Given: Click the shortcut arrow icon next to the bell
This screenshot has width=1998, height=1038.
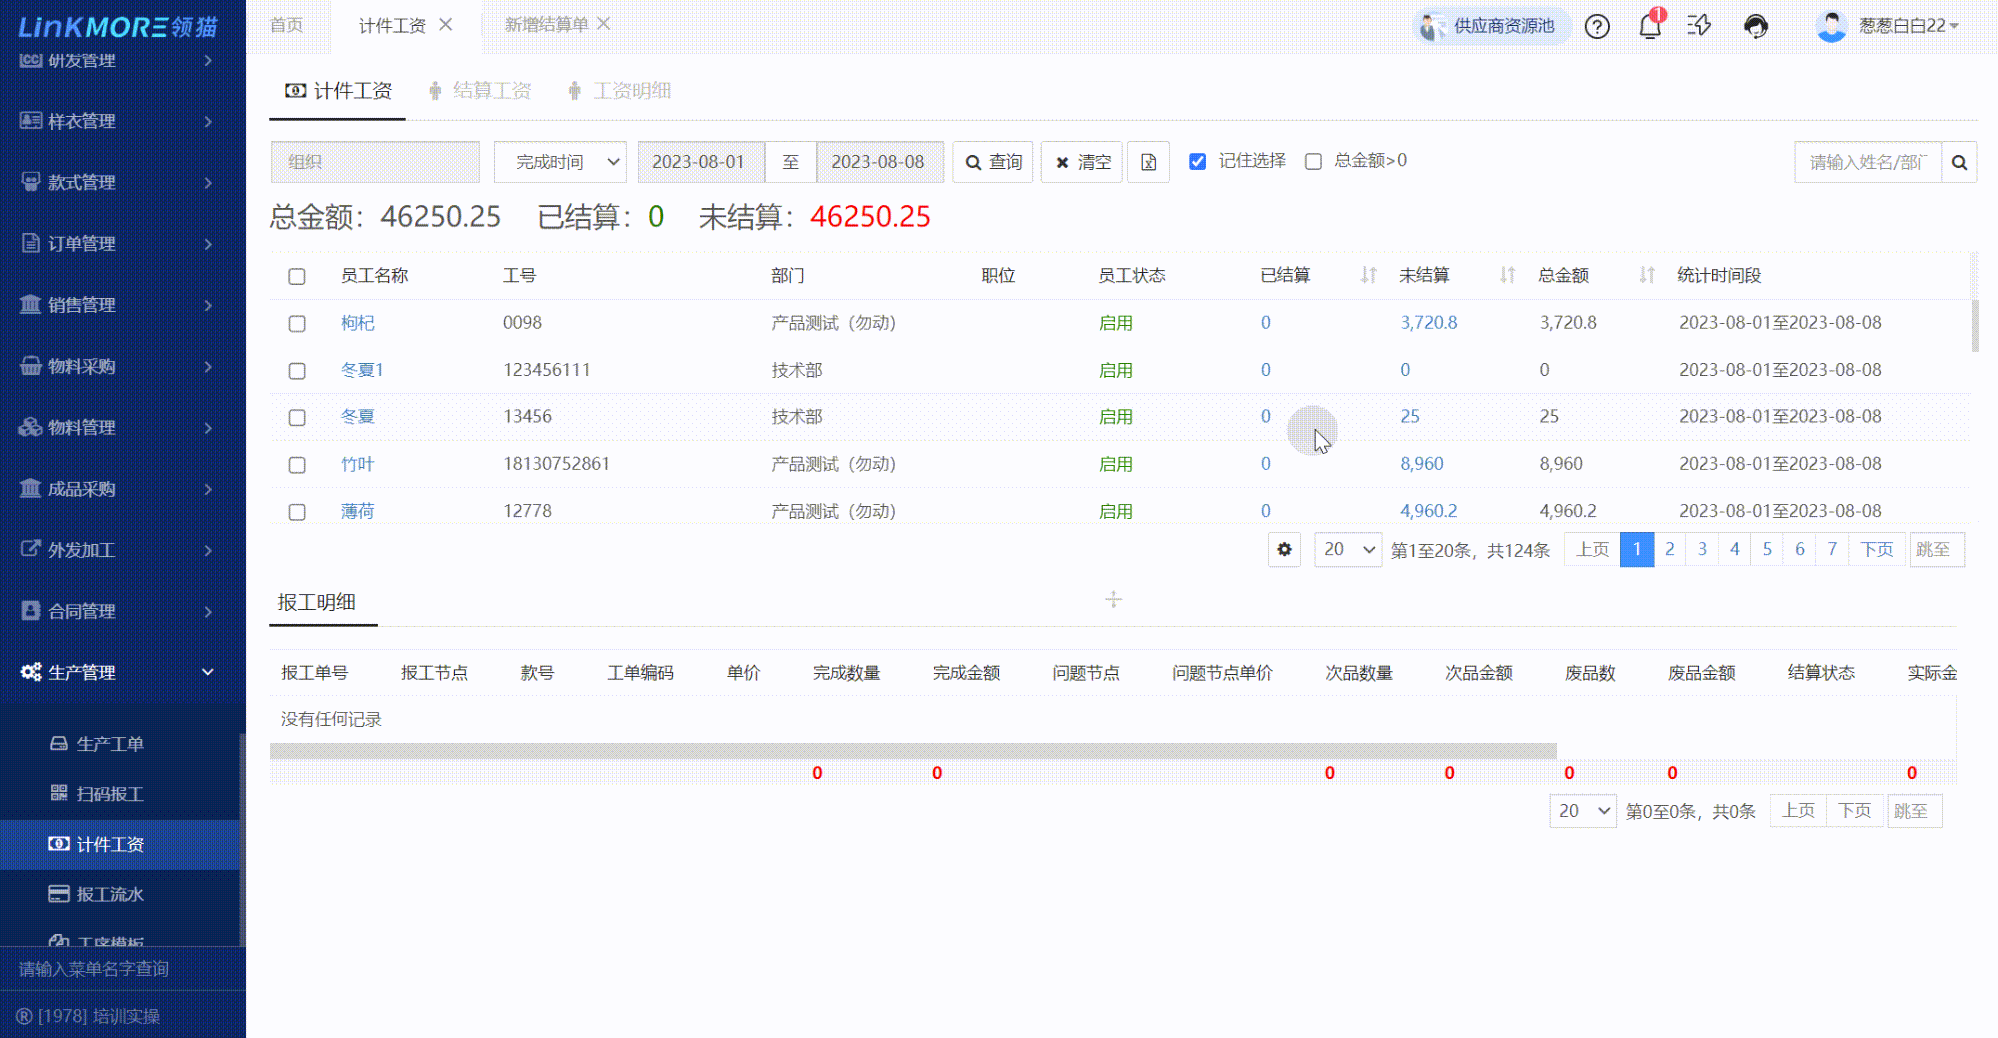Looking at the screenshot, I should [1700, 26].
